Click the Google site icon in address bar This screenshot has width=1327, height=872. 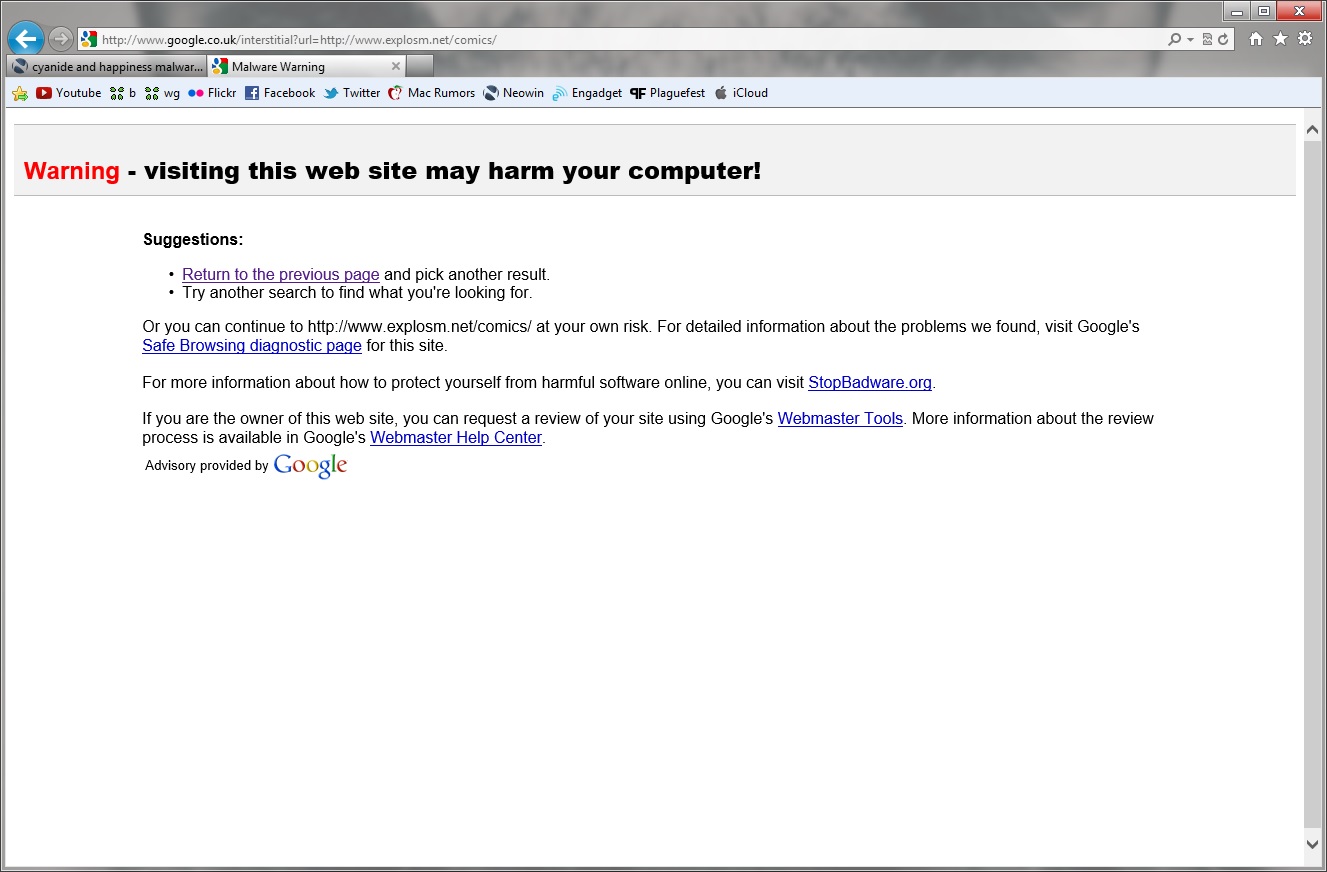coord(89,40)
